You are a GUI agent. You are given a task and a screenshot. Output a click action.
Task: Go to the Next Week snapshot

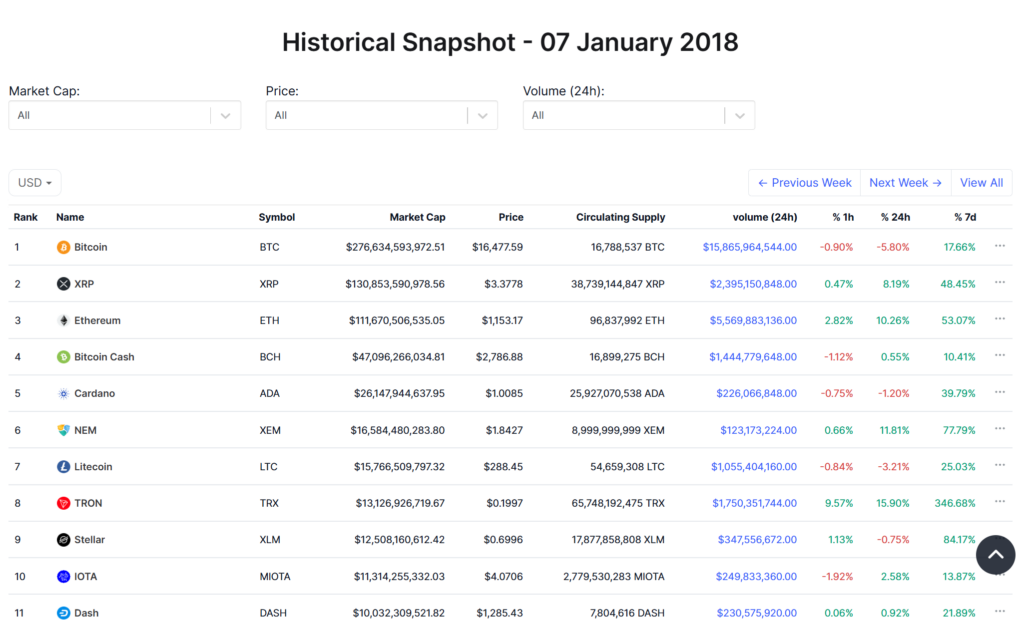click(x=906, y=183)
